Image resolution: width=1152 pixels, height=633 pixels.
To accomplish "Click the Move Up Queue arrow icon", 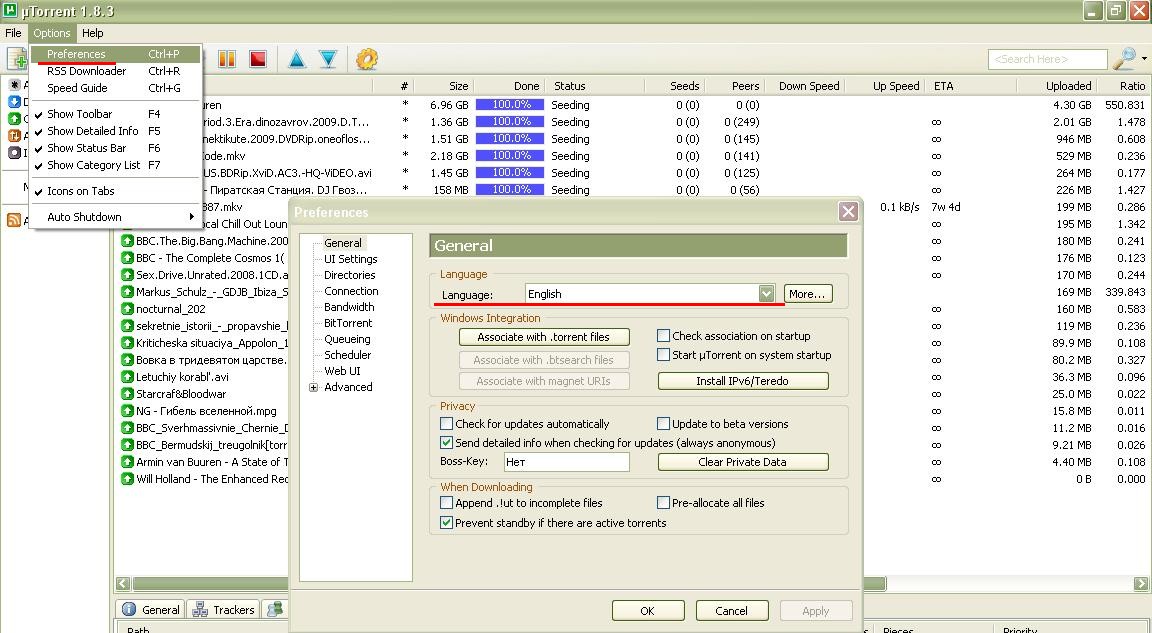I will click(297, 60).
